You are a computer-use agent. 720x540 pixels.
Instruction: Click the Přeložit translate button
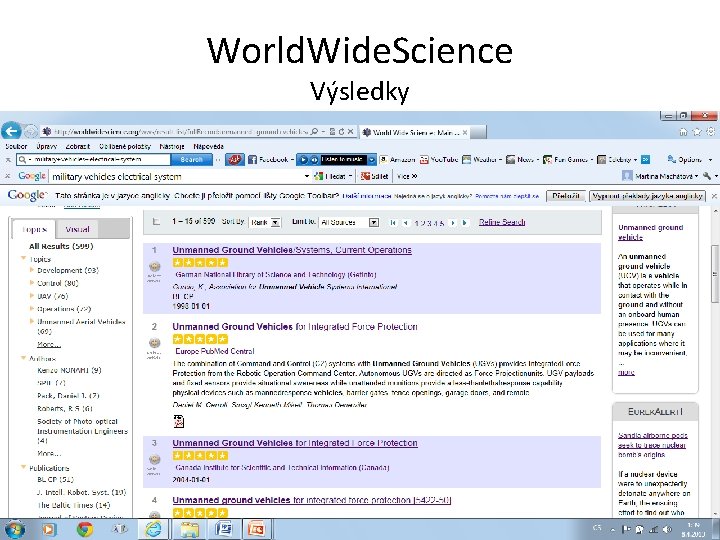[566, 196]
